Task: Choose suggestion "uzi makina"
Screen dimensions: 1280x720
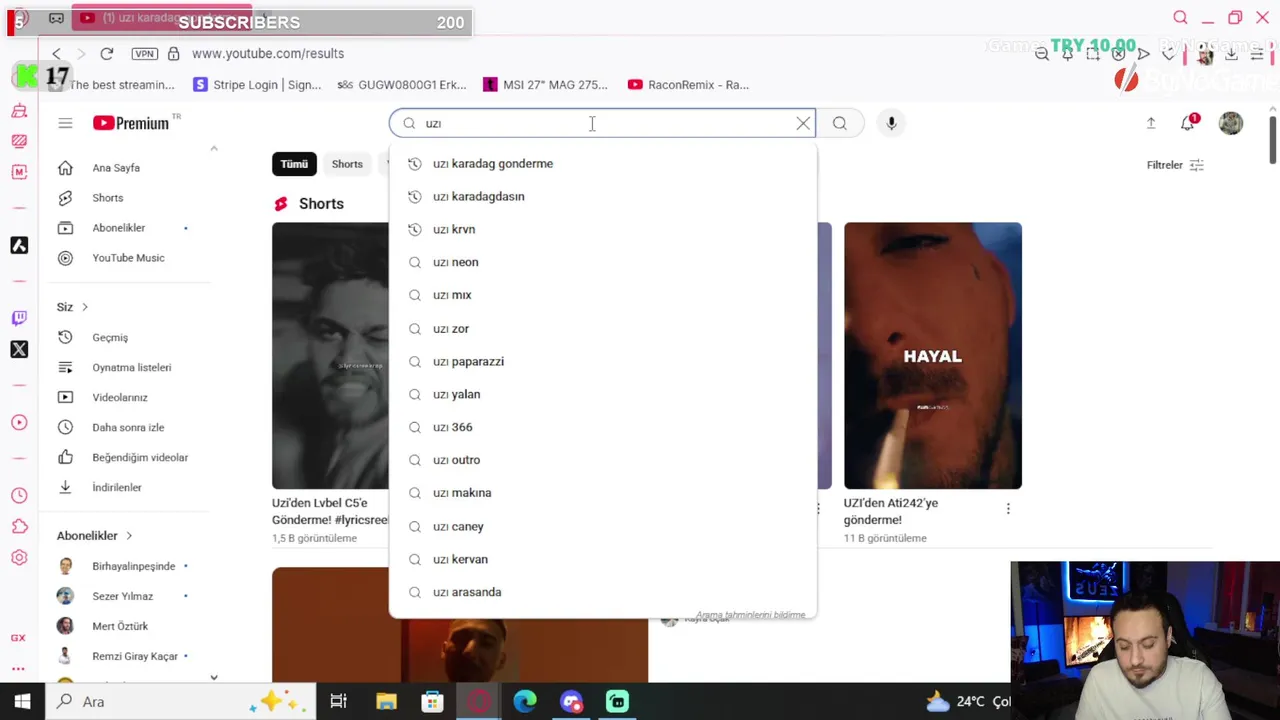Action: tap(603, 493)
